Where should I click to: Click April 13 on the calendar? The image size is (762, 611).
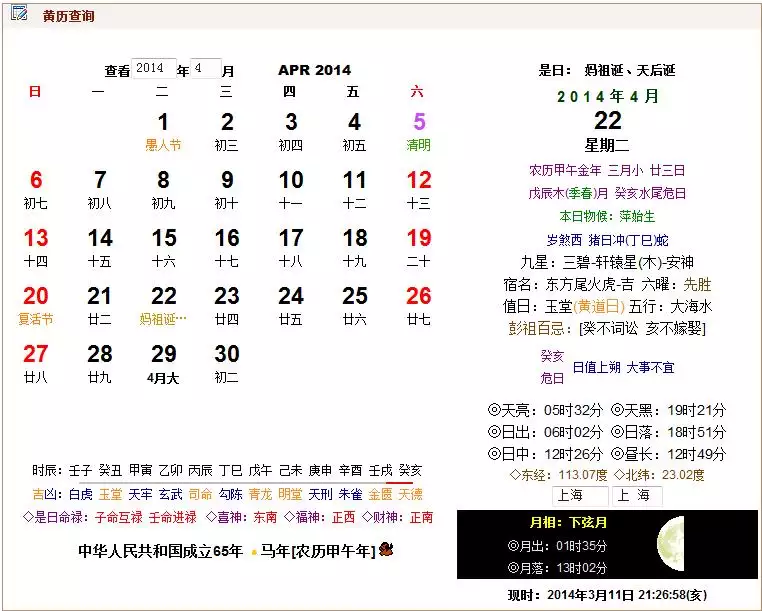click(x=36, y=245)
